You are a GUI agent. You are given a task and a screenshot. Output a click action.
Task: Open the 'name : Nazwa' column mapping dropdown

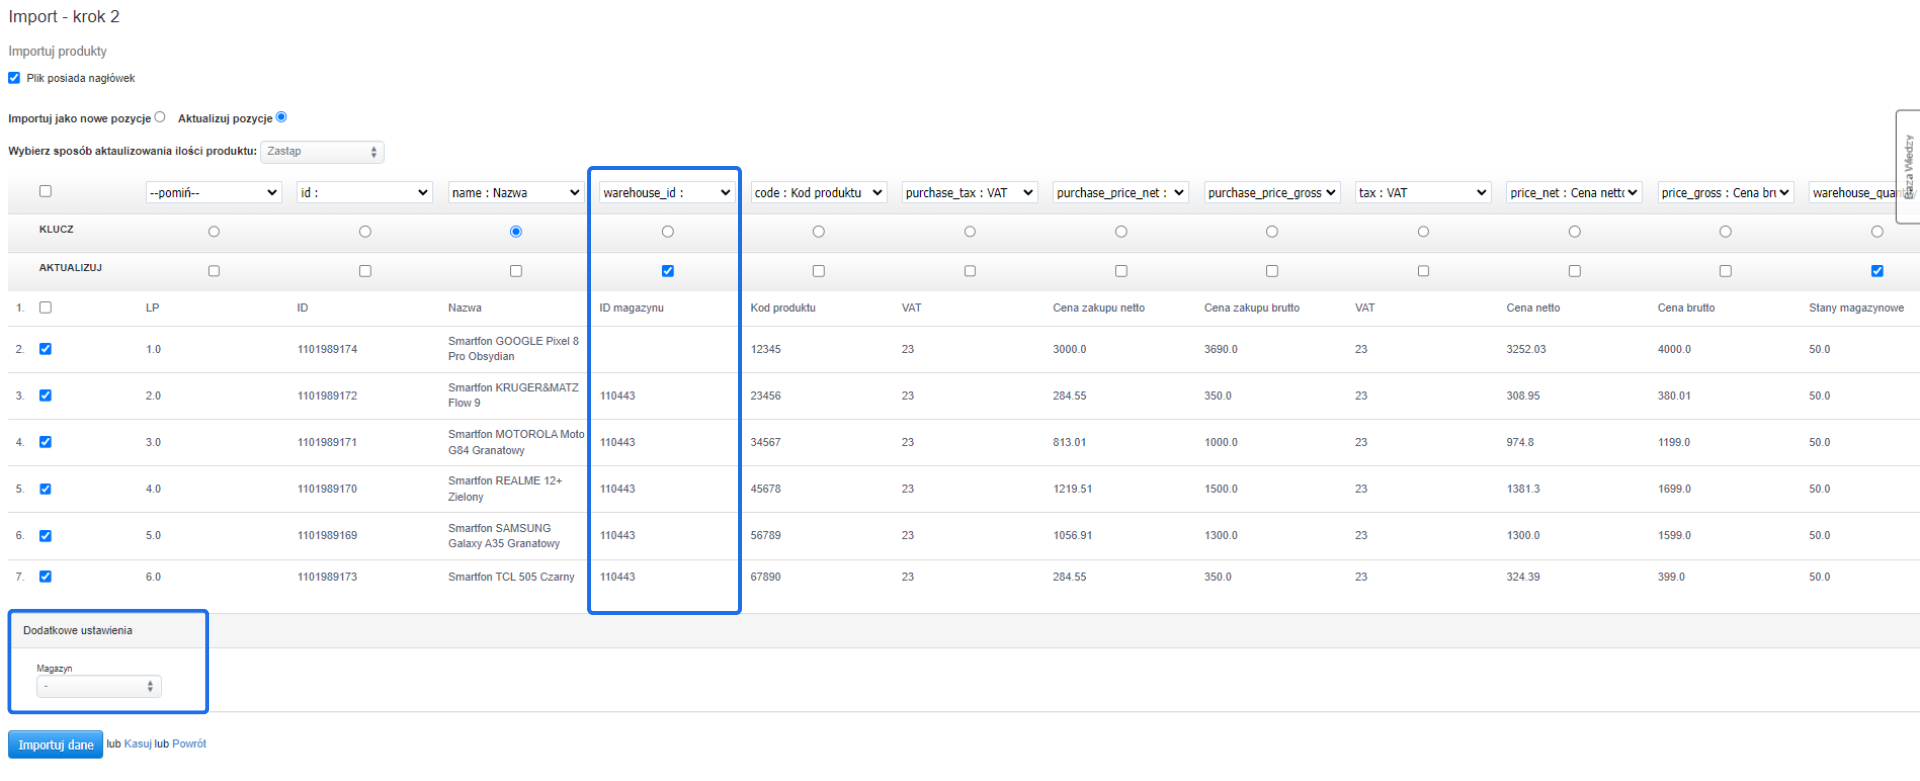coord(515,193)
